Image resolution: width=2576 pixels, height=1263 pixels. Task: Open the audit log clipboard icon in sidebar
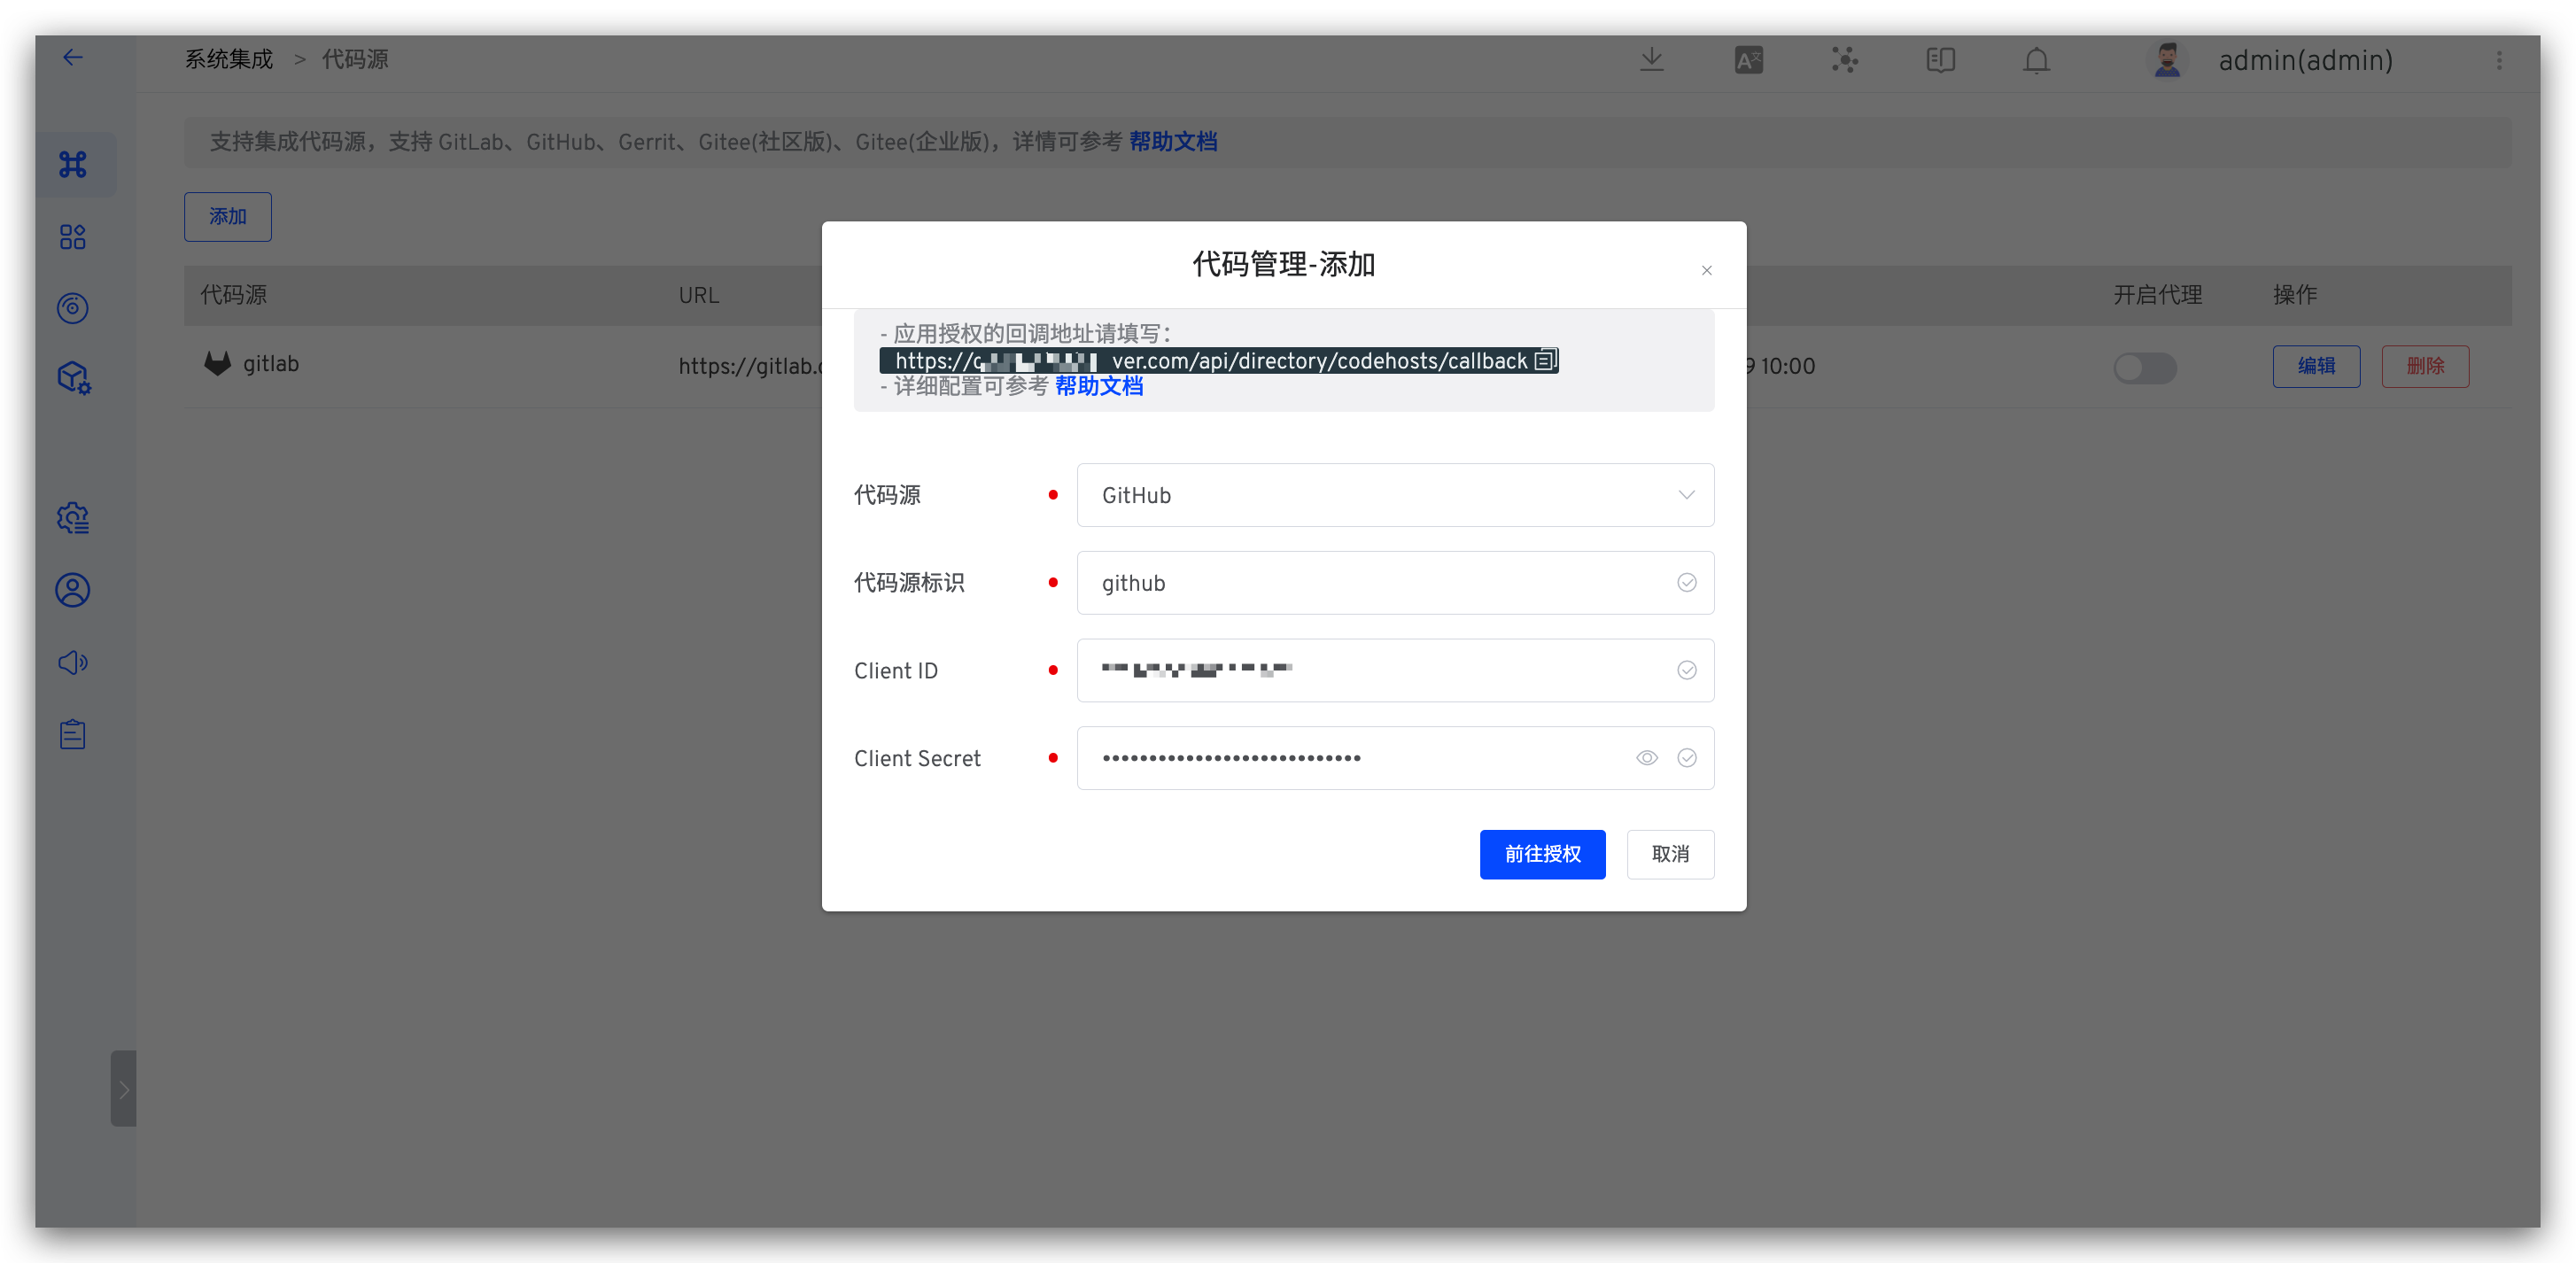[73, 733]
